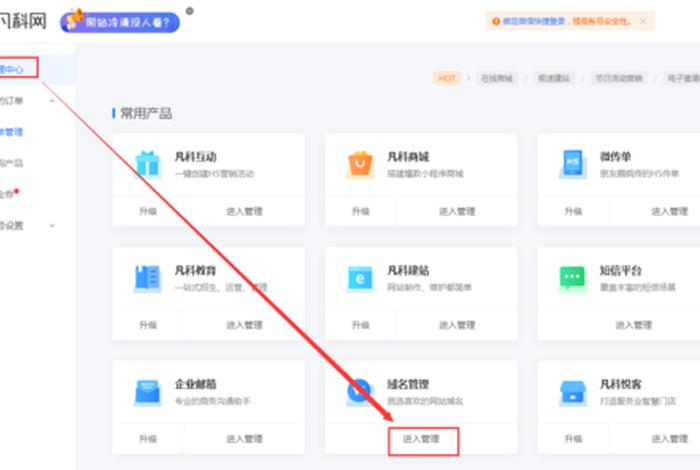Click 升级 on the 企业邮箱 card

tap(148, 439)
